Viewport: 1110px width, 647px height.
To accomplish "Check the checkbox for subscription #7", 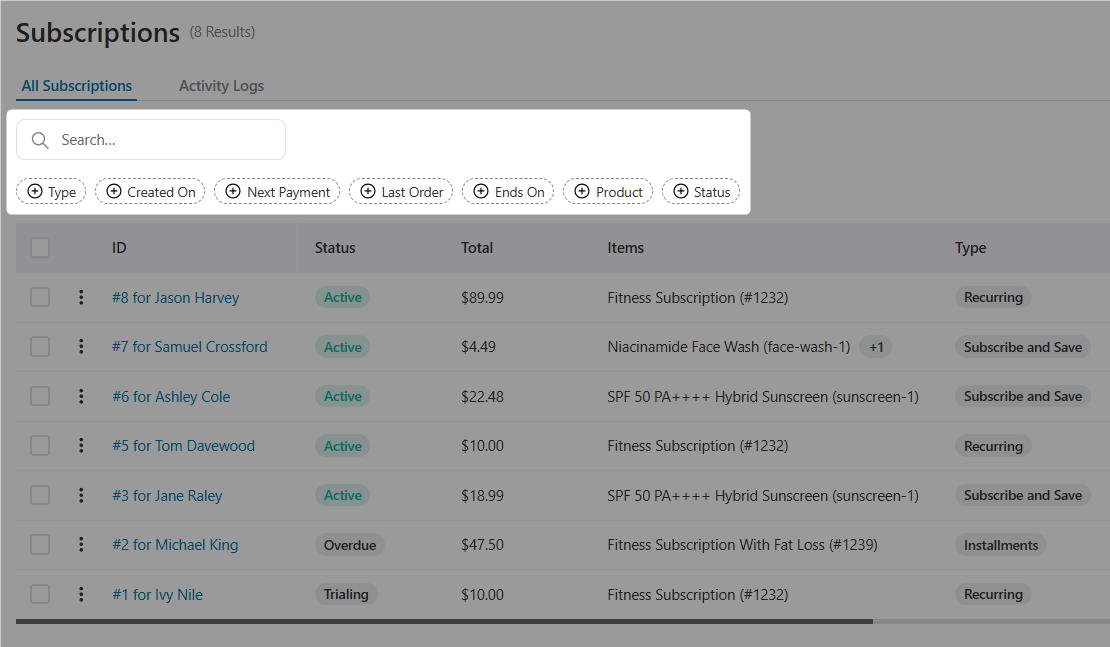I will point(40,346).
